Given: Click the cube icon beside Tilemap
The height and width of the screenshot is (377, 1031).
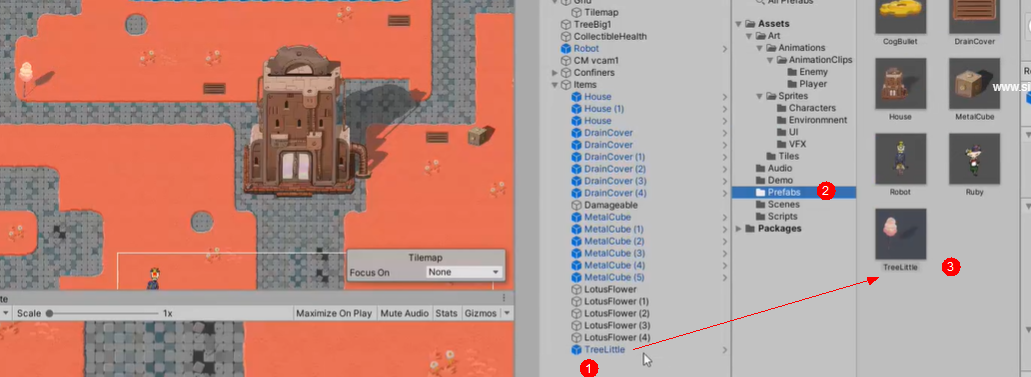Looking at the screenshot, I should [576, 12].
